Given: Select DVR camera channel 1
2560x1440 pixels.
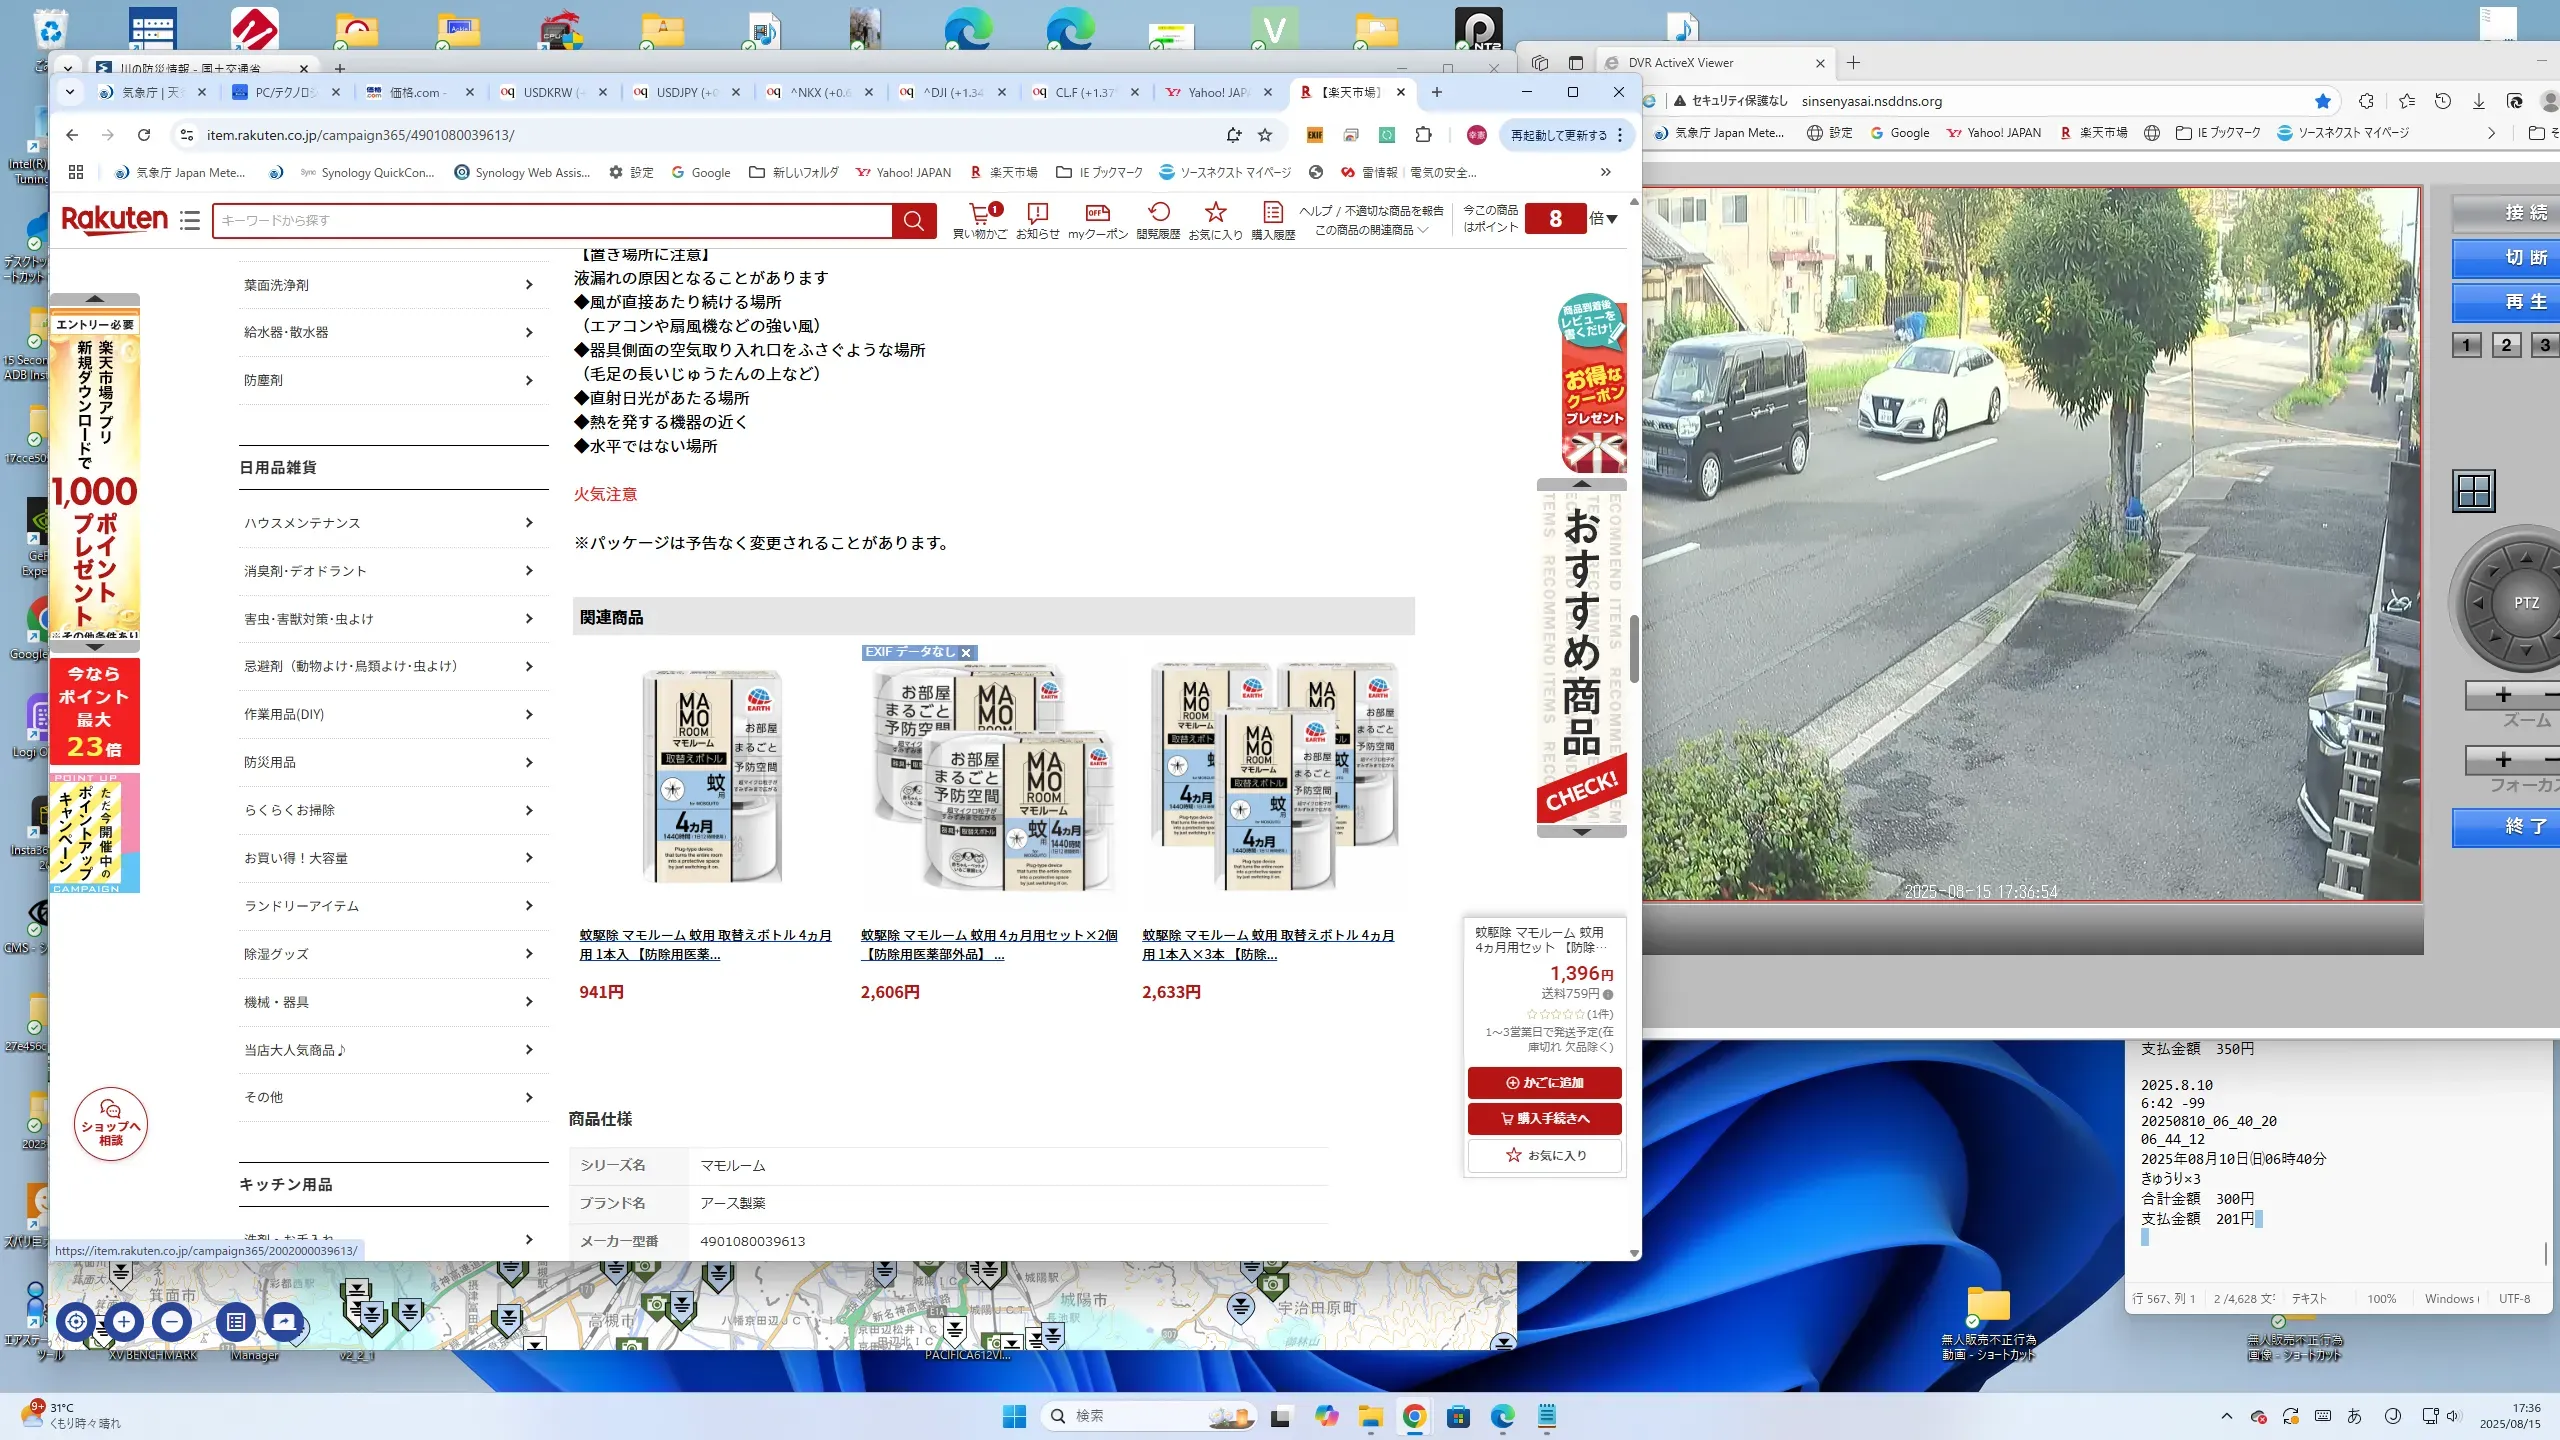Looking at the screenshot, I should (2467, 346).
